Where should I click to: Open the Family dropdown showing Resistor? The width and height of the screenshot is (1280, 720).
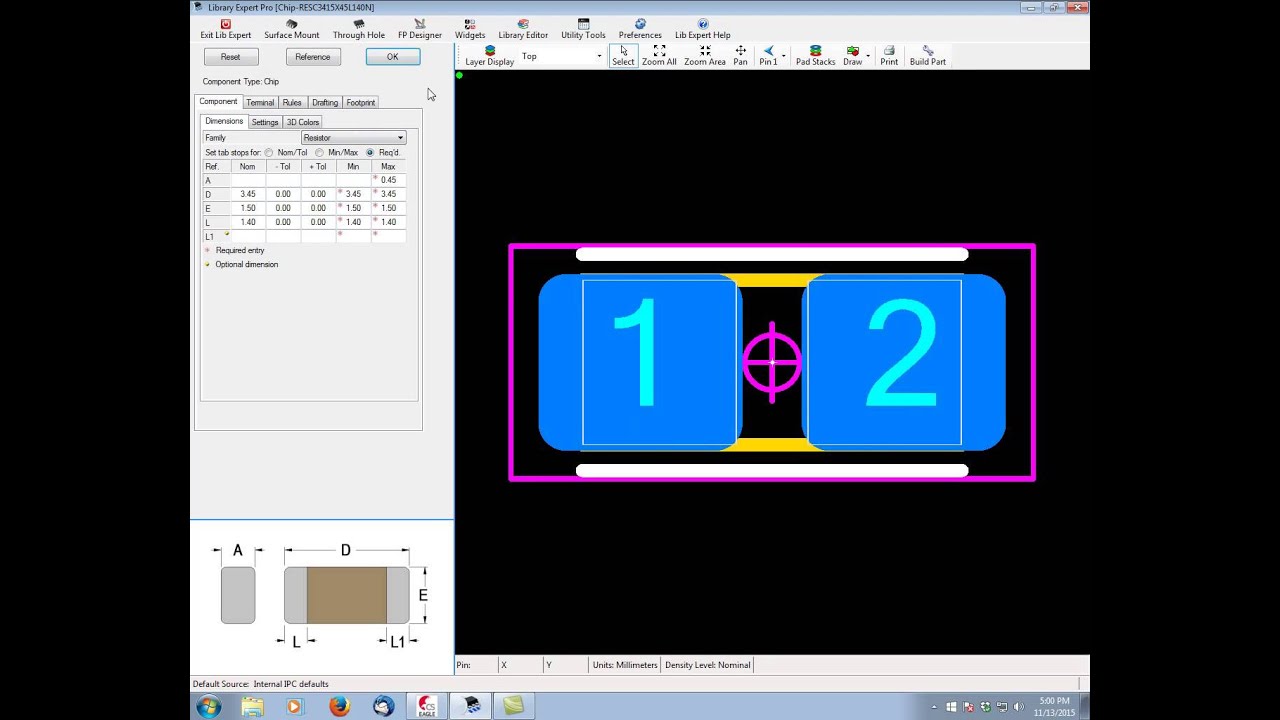coord(353,138)
